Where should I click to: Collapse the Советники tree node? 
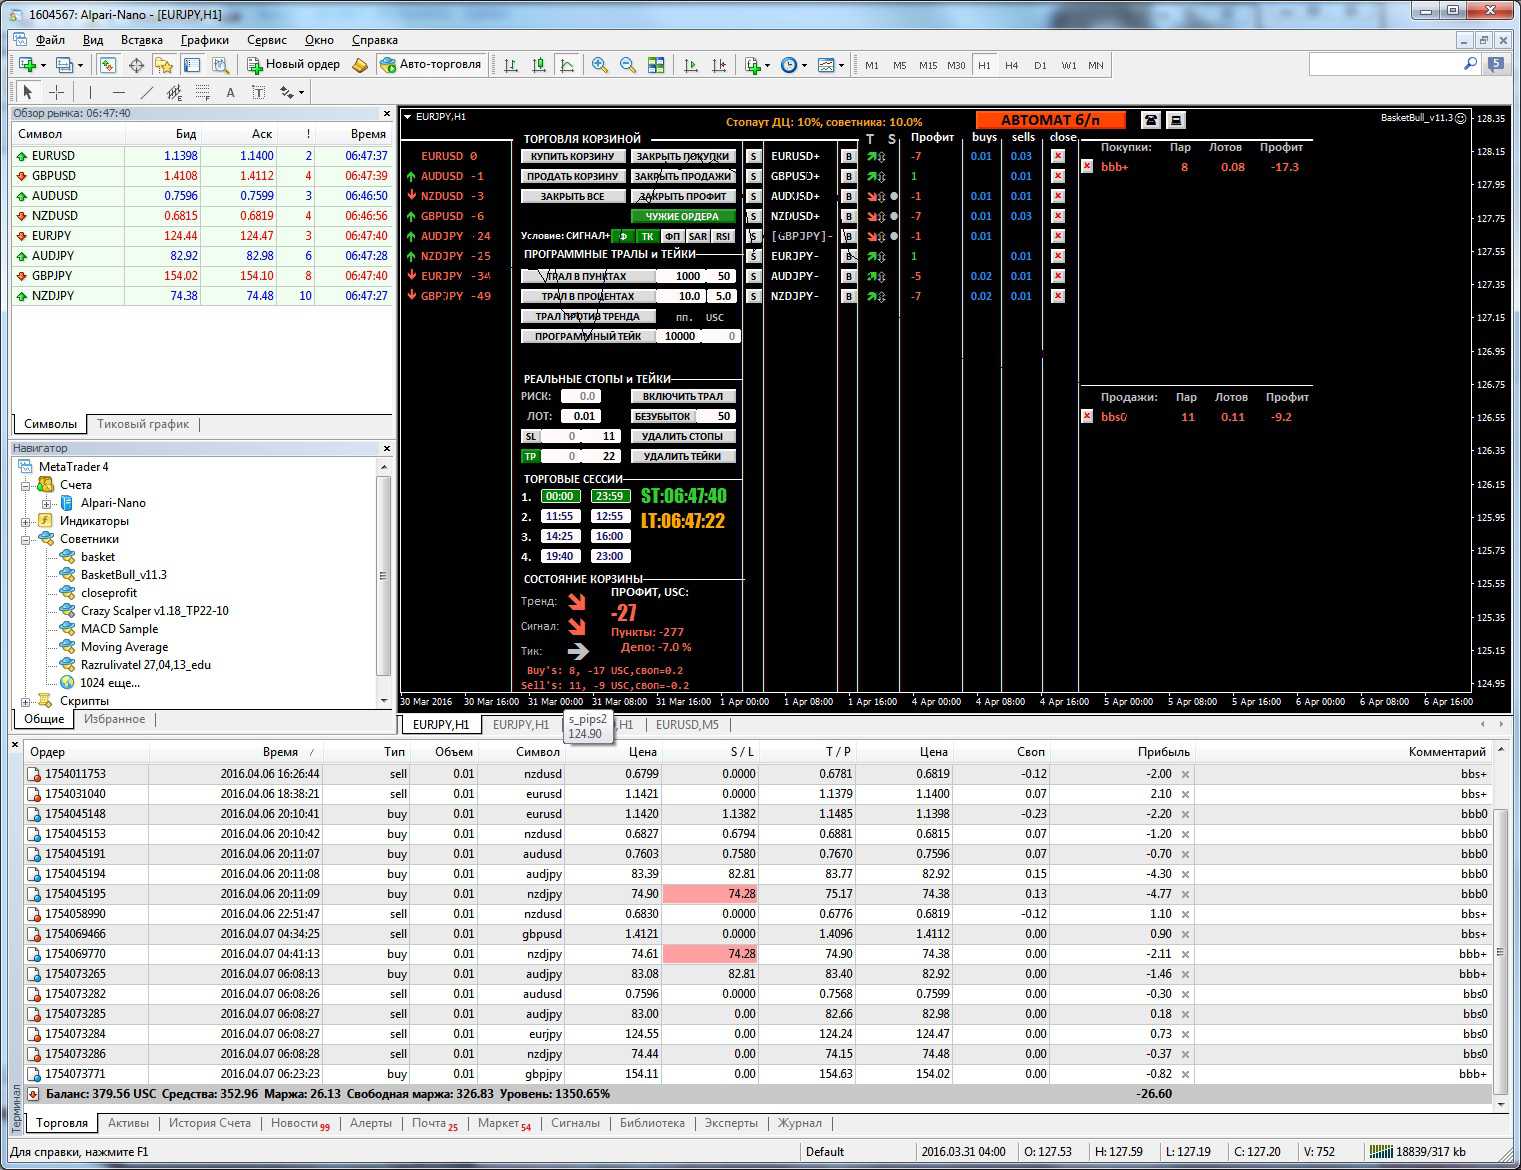[x=26, y=539]
